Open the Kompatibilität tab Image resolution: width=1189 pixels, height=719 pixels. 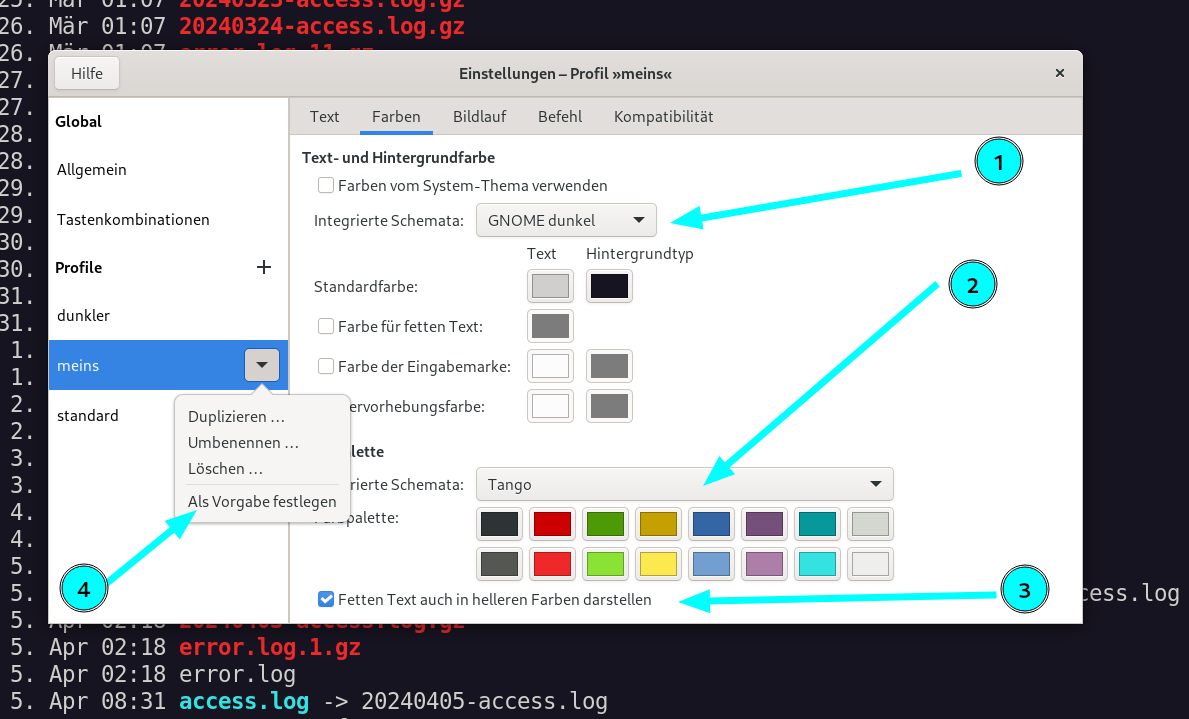pyautogui.click(x=664, y=117)
